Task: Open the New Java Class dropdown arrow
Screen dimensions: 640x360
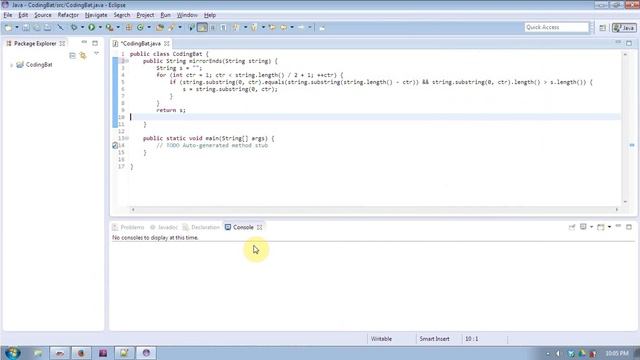Action: 149,27
